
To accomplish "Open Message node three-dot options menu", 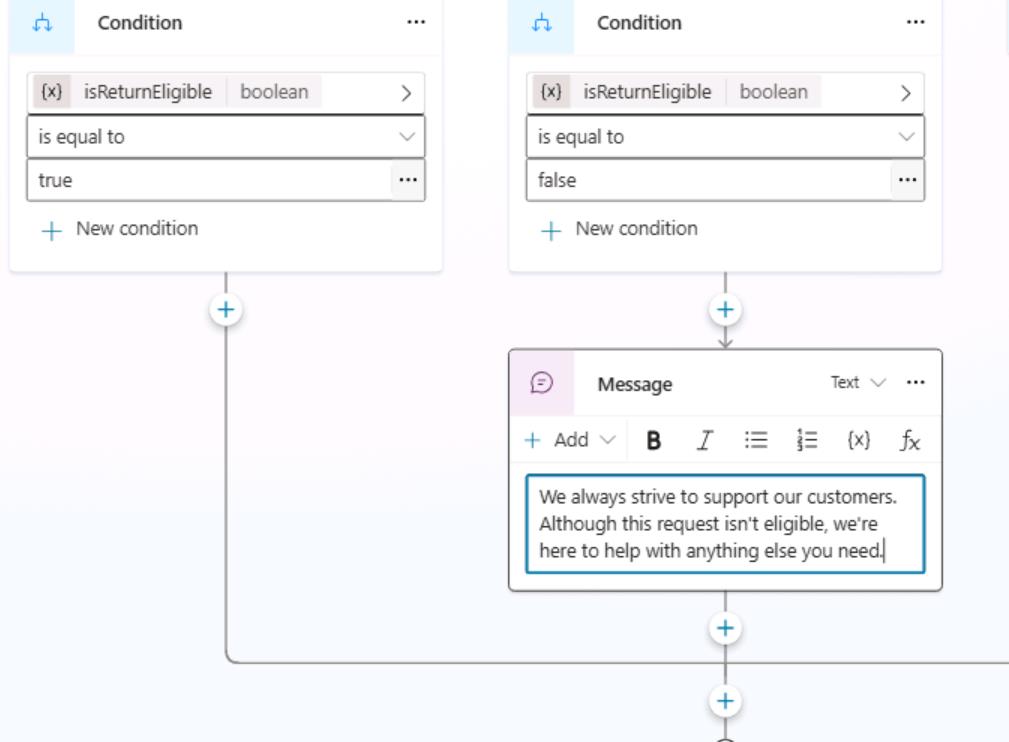I will coord(915,383).
